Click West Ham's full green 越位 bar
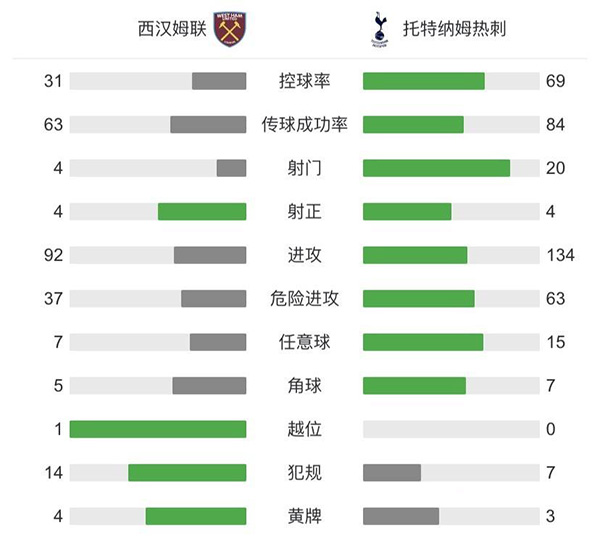Screen dimensions: 600x536 click(158, 429)
